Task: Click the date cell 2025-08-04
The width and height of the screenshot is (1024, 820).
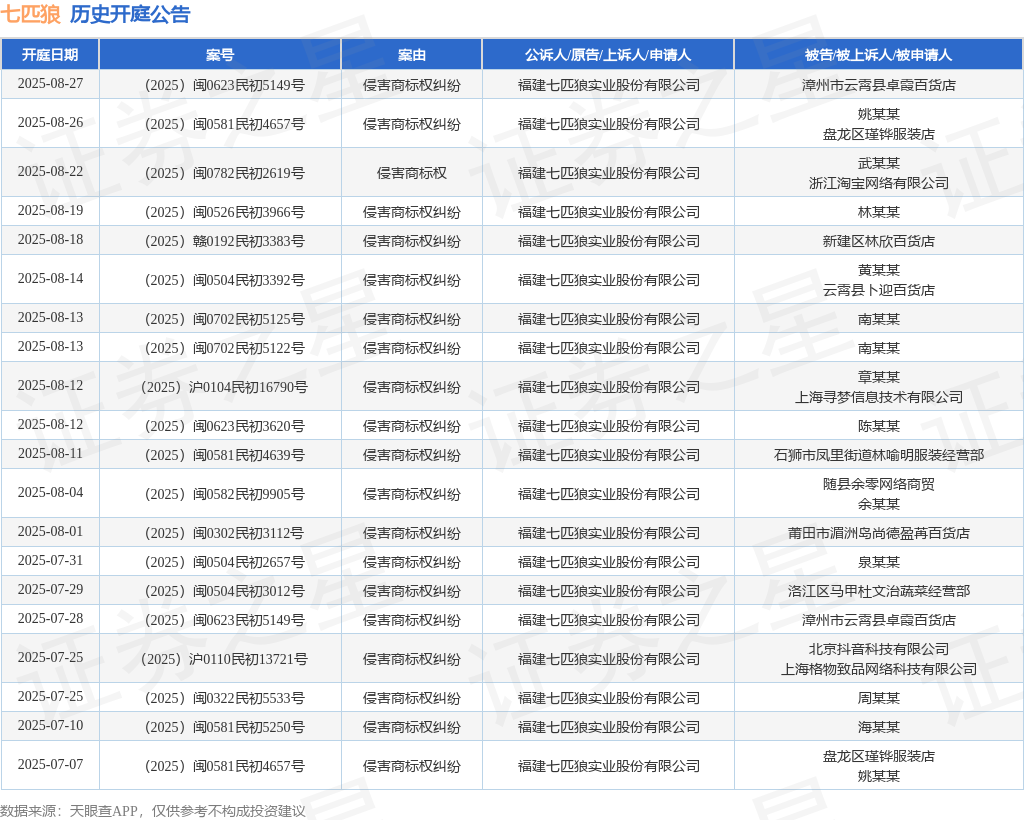Action: 50,492
